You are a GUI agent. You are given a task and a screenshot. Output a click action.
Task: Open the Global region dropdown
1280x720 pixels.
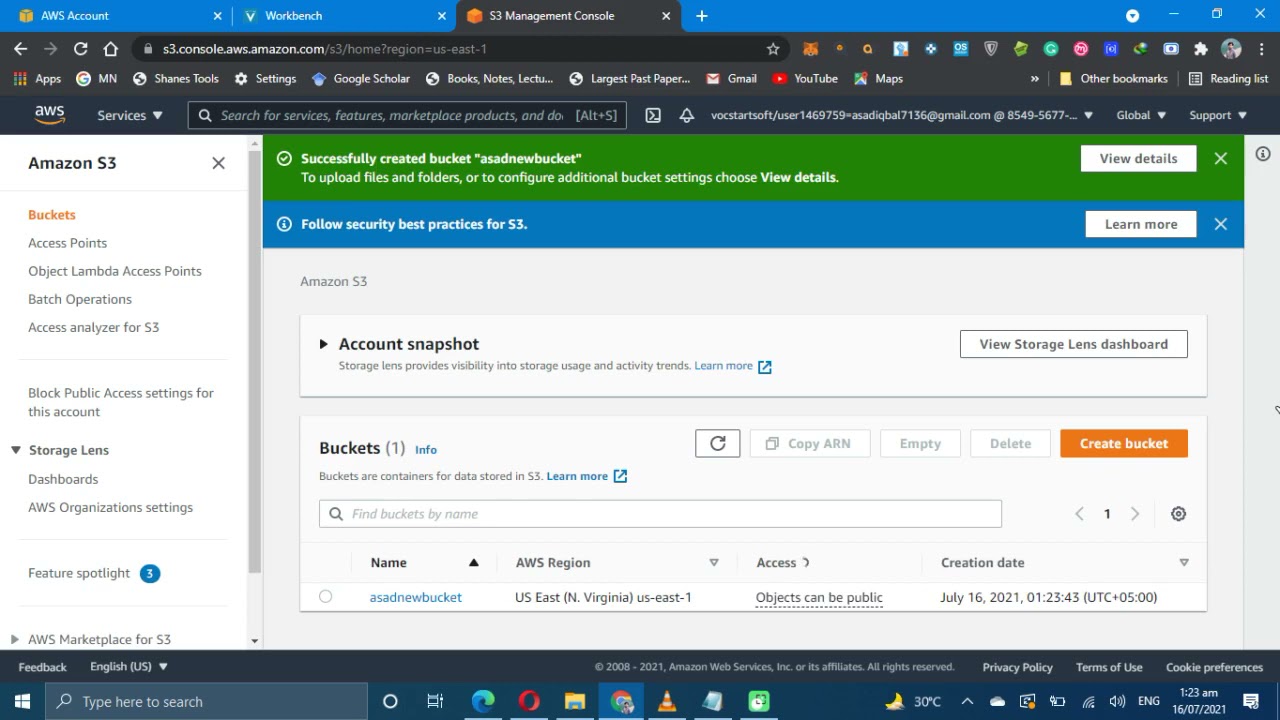[x=1141, y=115]
